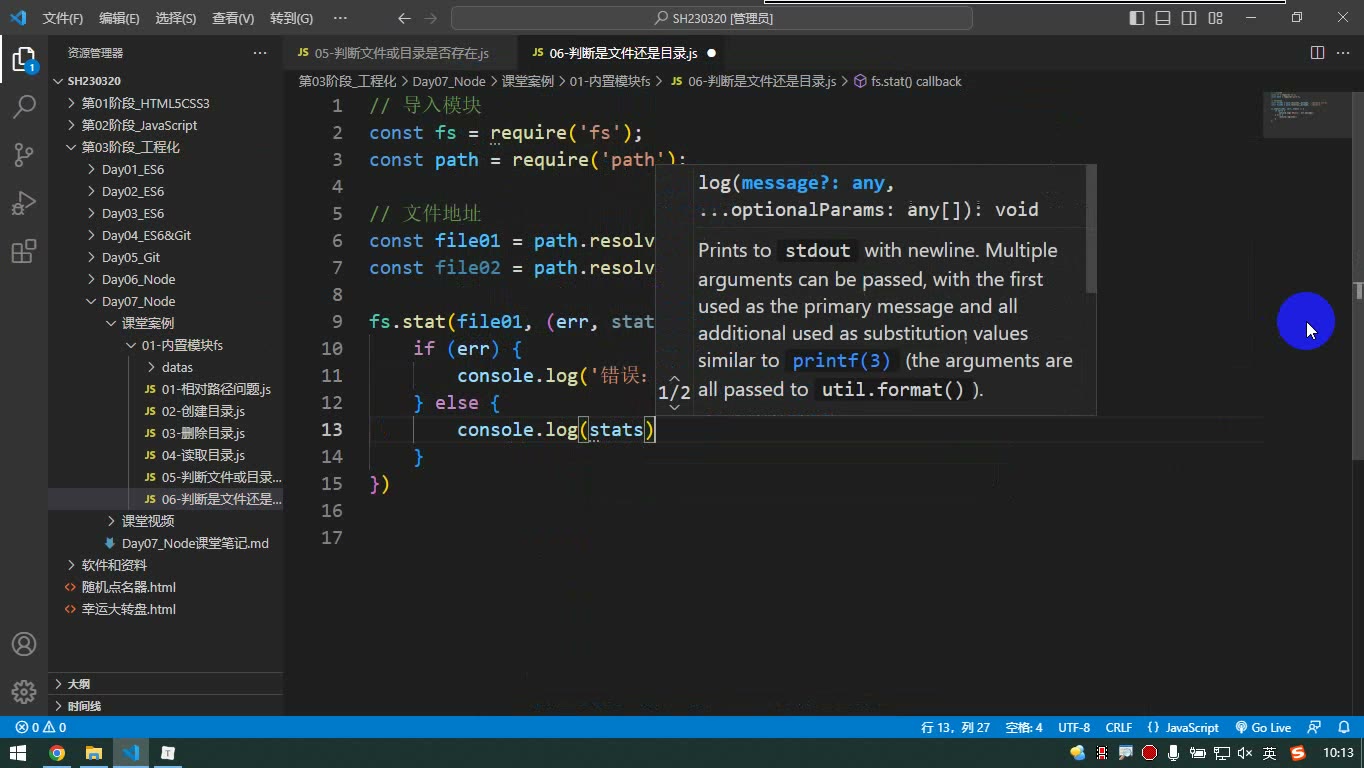This screenshot has height=768, width=1364.
Task: Open the Accounts menu icon
Action: [24, 644]
